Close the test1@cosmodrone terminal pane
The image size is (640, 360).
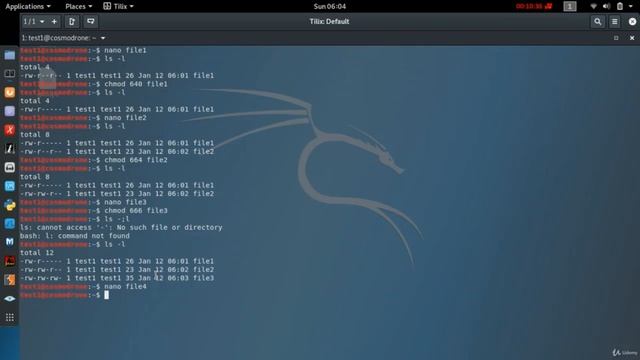pos(632,38)
